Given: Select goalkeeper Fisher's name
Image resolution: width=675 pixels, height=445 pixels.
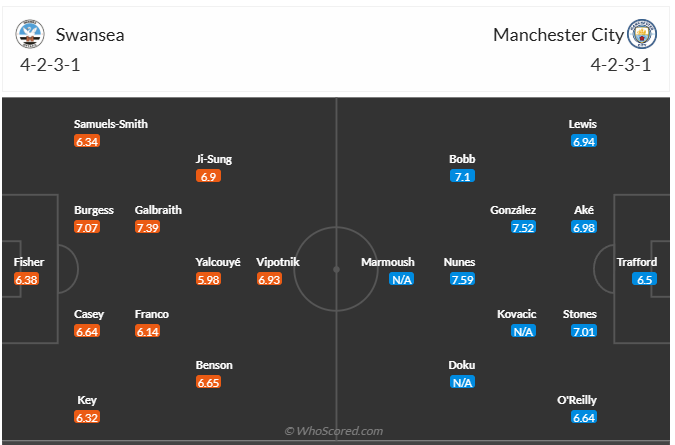Looking at the screenshot, I should (29, 262).
